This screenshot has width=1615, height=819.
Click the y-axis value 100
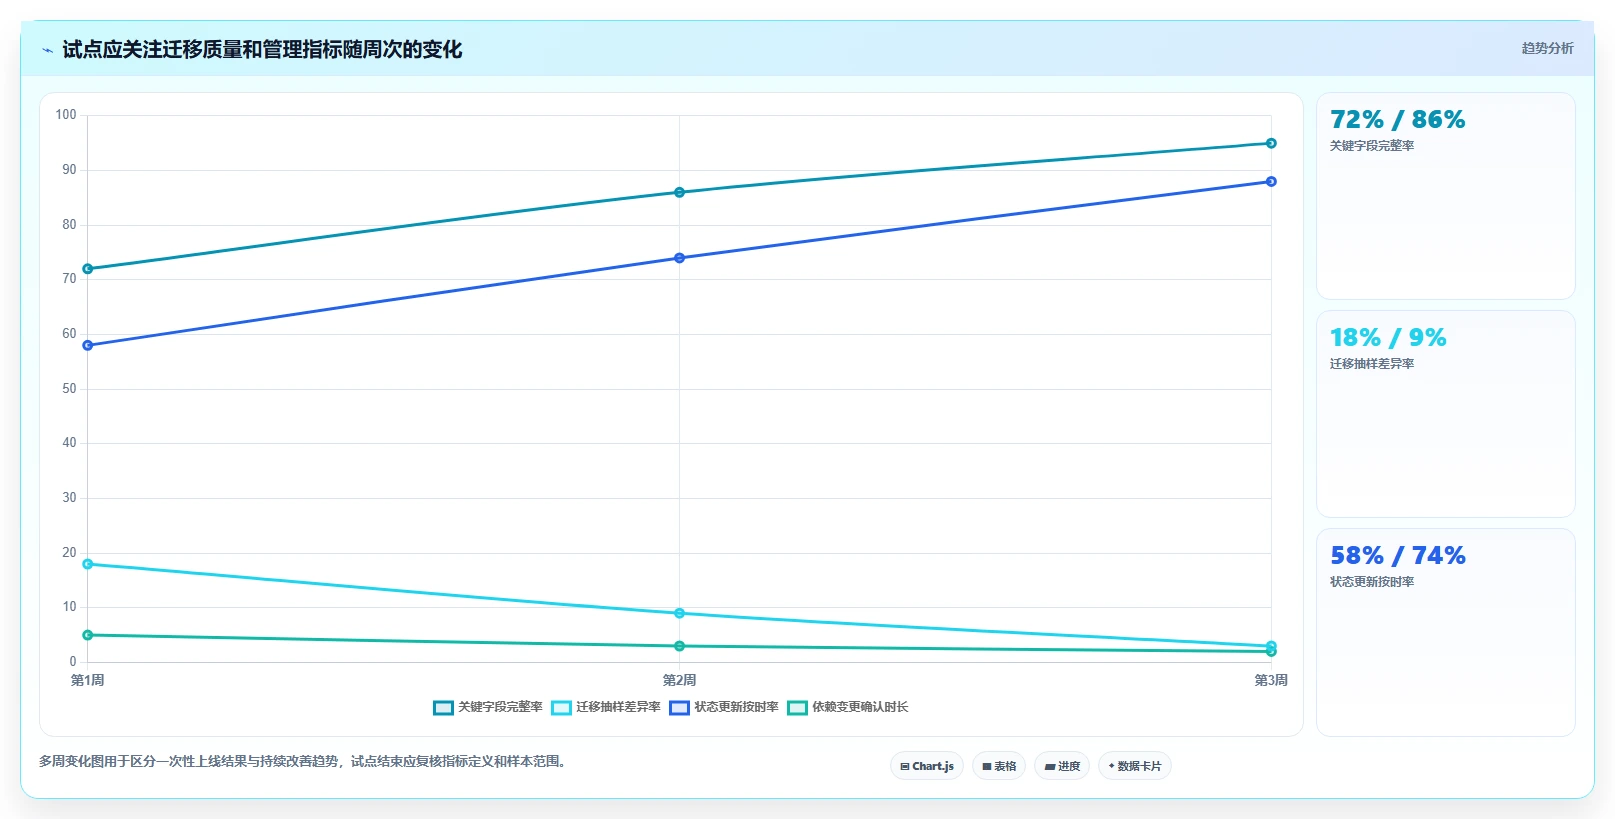(x=66, y=115)
